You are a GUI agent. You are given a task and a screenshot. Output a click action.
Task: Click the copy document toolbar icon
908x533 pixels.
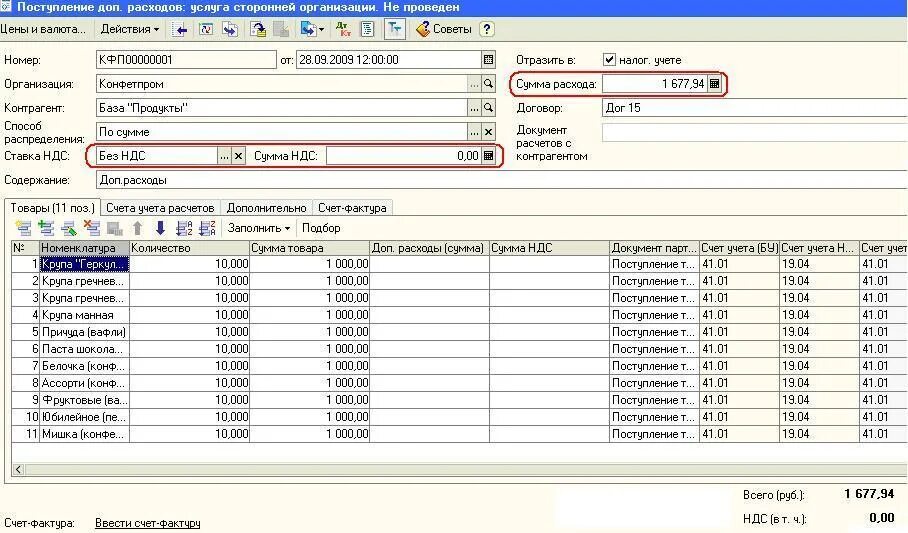click(x=230, y=29)
